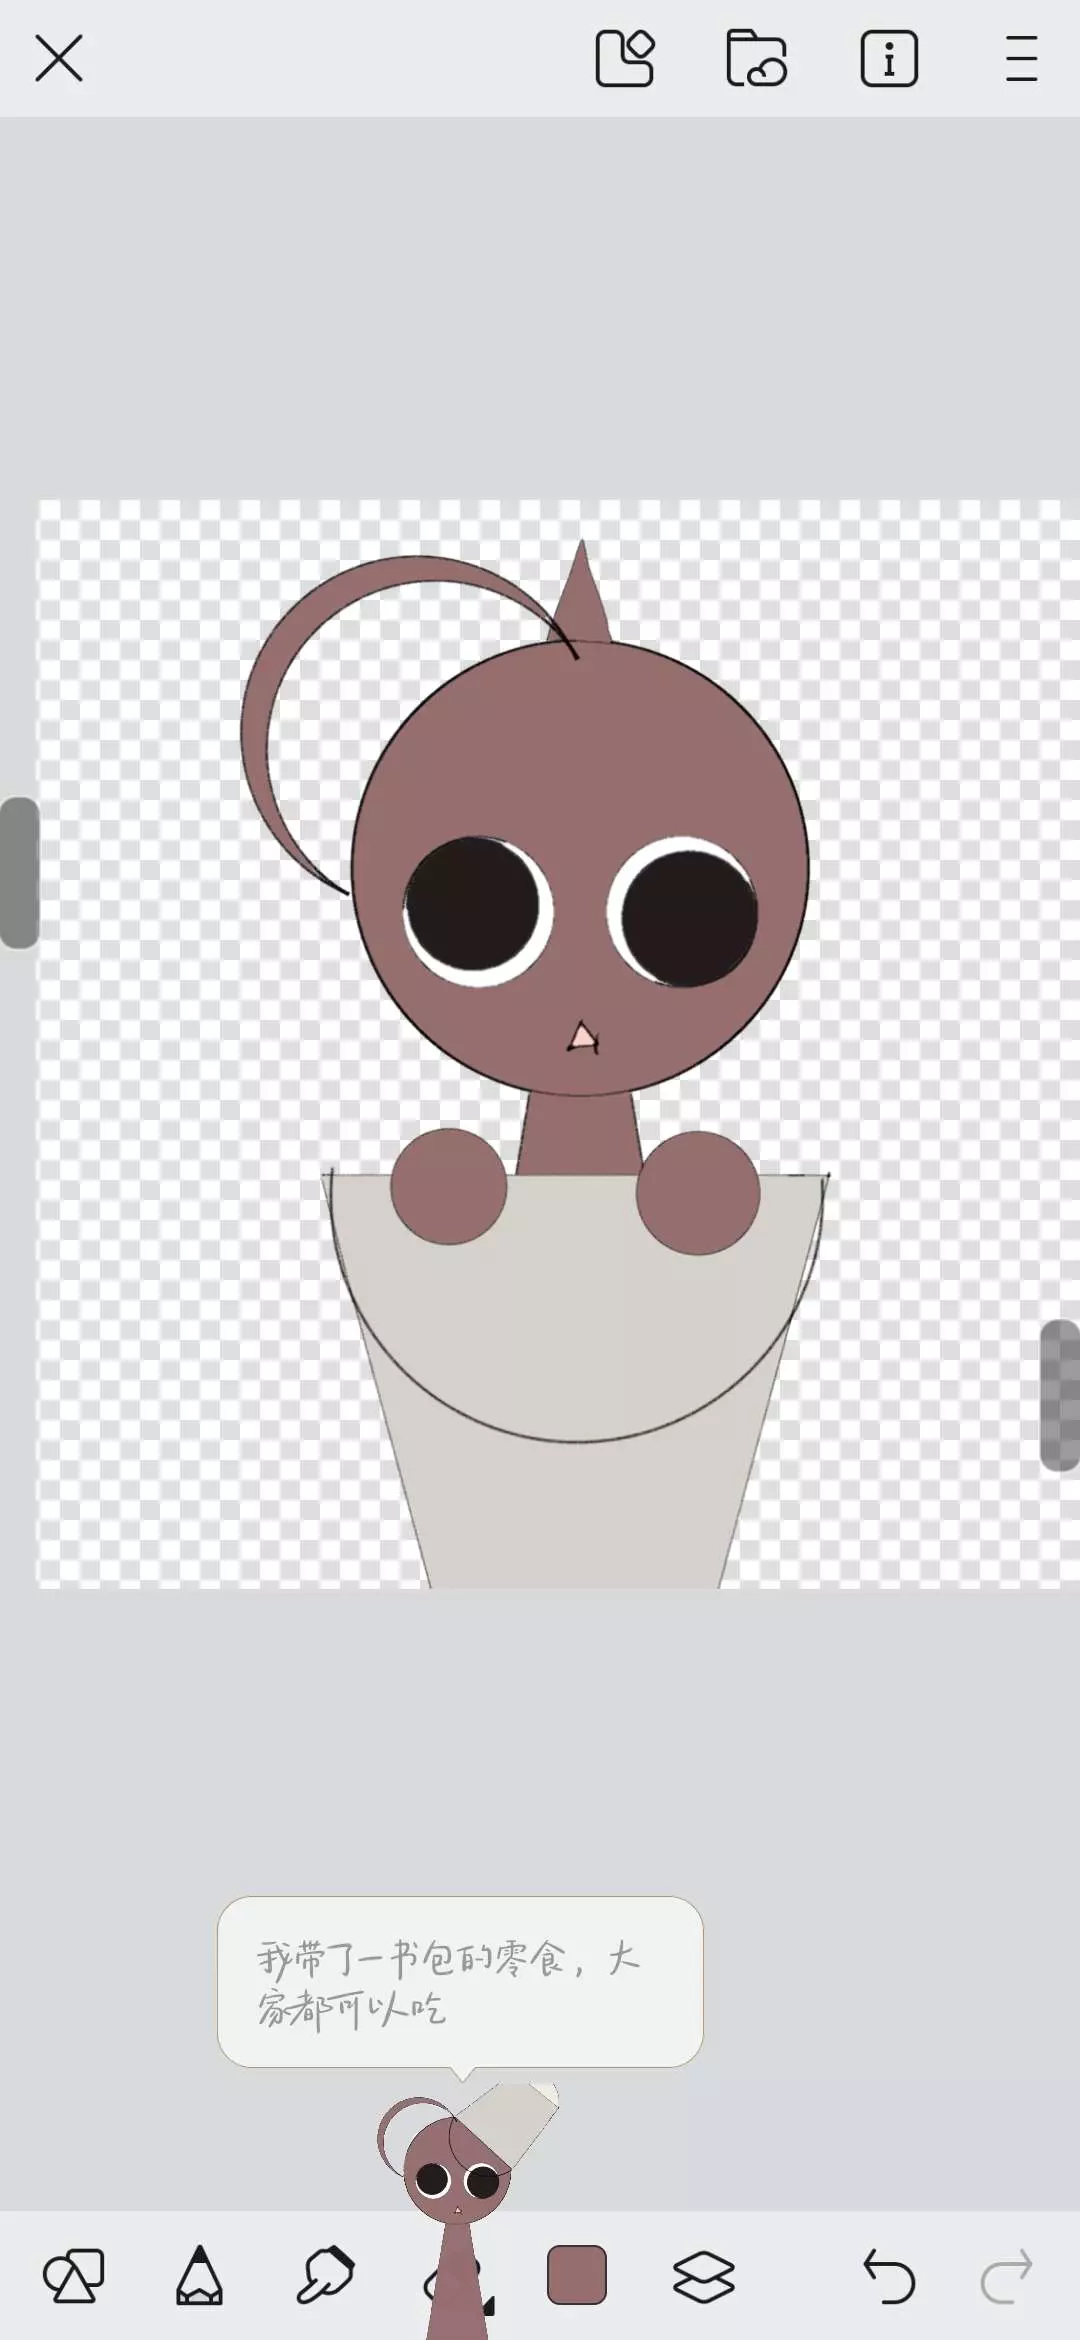Tap the save-as-sticker icon in top bar
1080x2340 pixels.
click(x=625, y=58)
